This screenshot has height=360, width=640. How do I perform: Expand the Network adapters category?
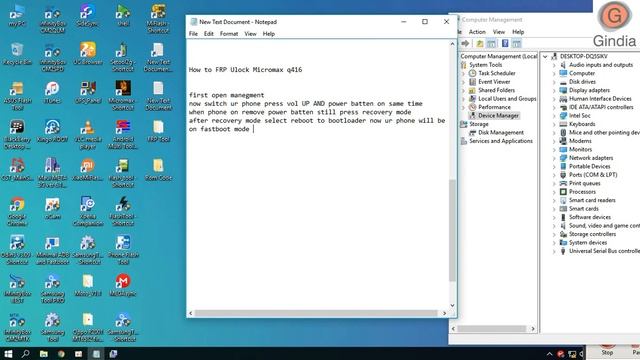(x=554, y=158)
